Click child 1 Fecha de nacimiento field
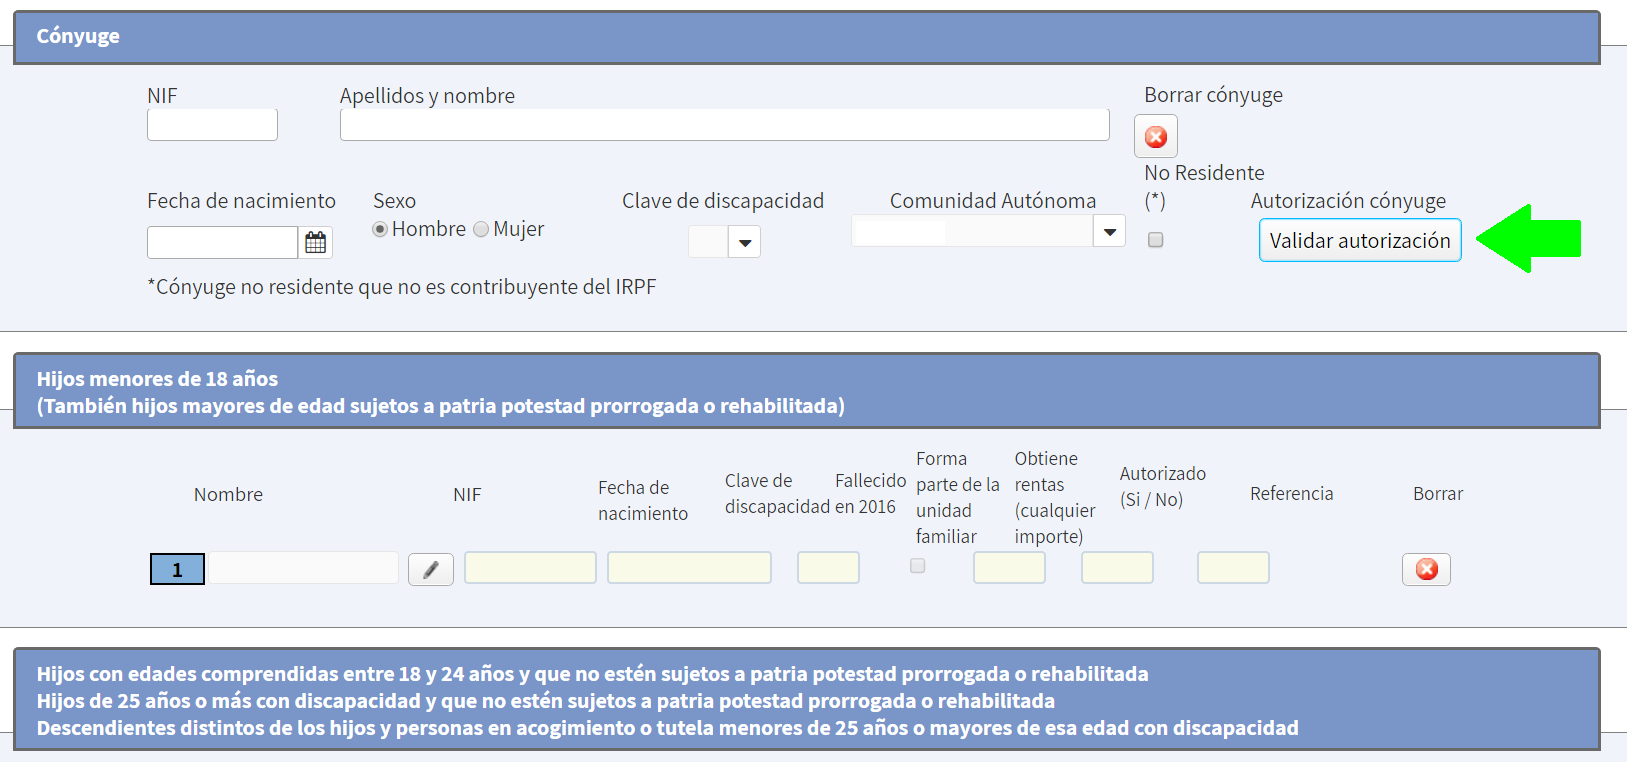This screenshot has height=762, width=1627. 689,568
